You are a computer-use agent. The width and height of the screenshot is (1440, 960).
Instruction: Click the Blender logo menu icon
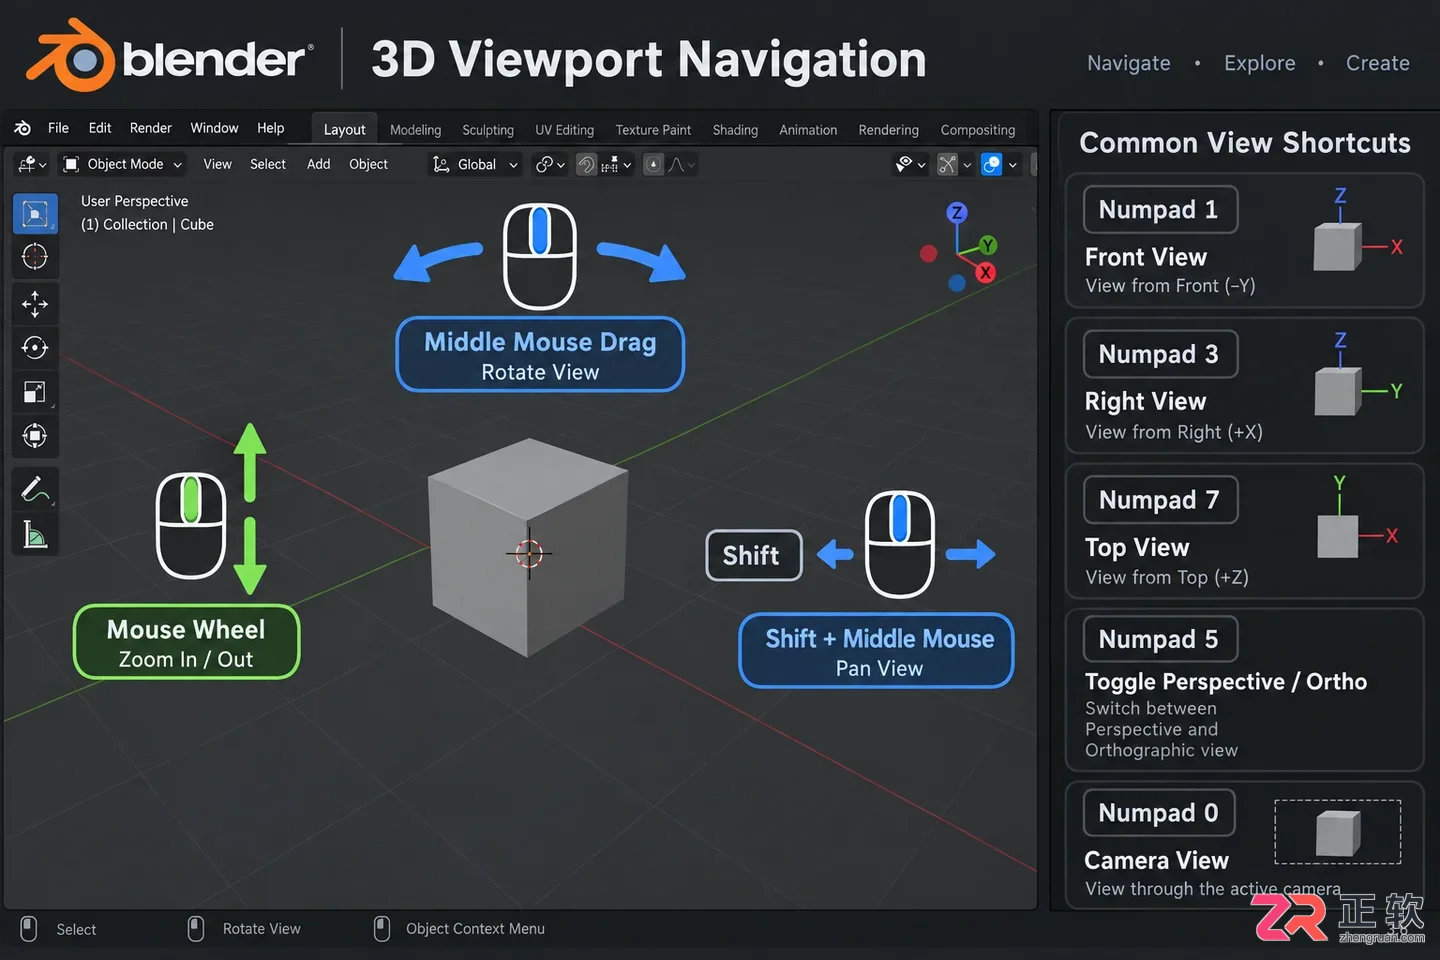click(x=22, y=128)
